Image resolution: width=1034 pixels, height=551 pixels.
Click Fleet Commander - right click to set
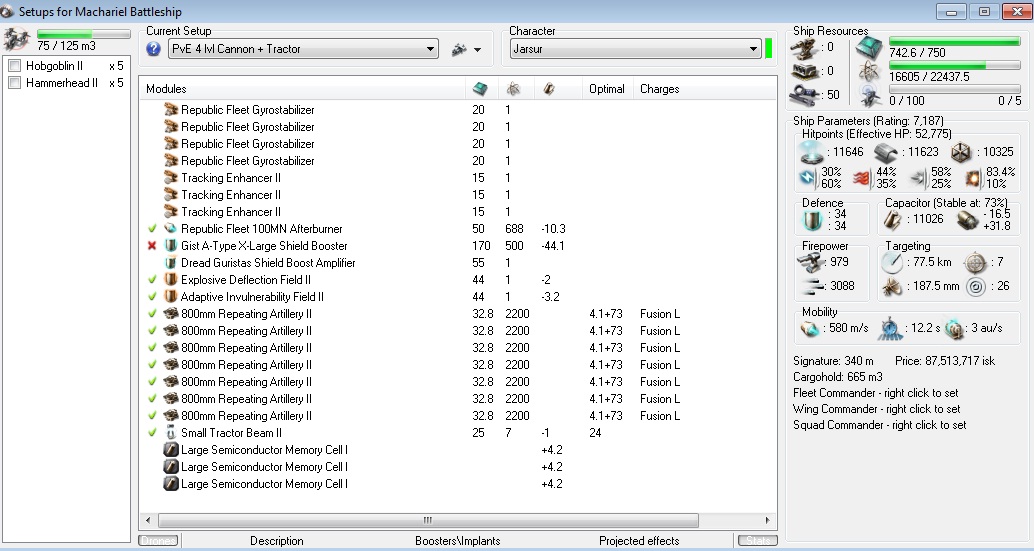(876, 393)
